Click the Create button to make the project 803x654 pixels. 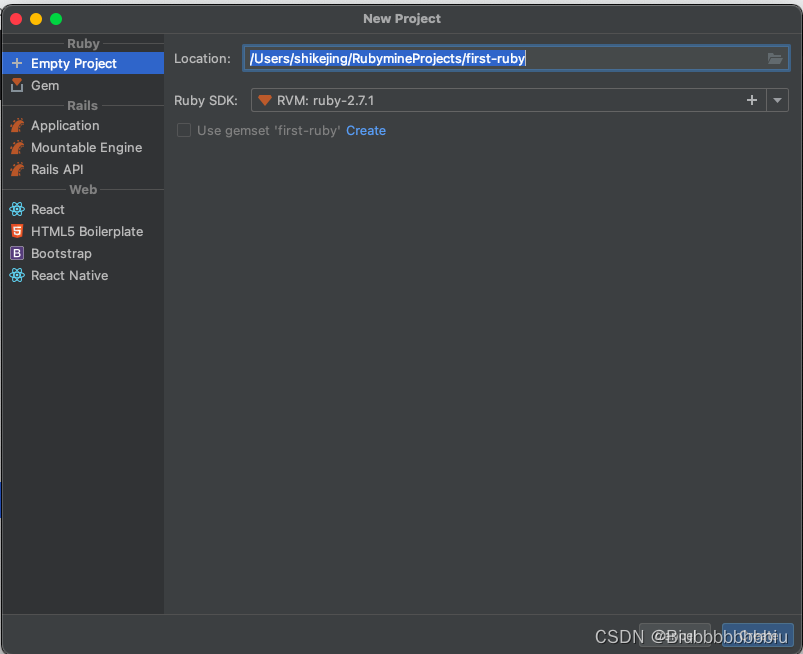pos(757,636)
